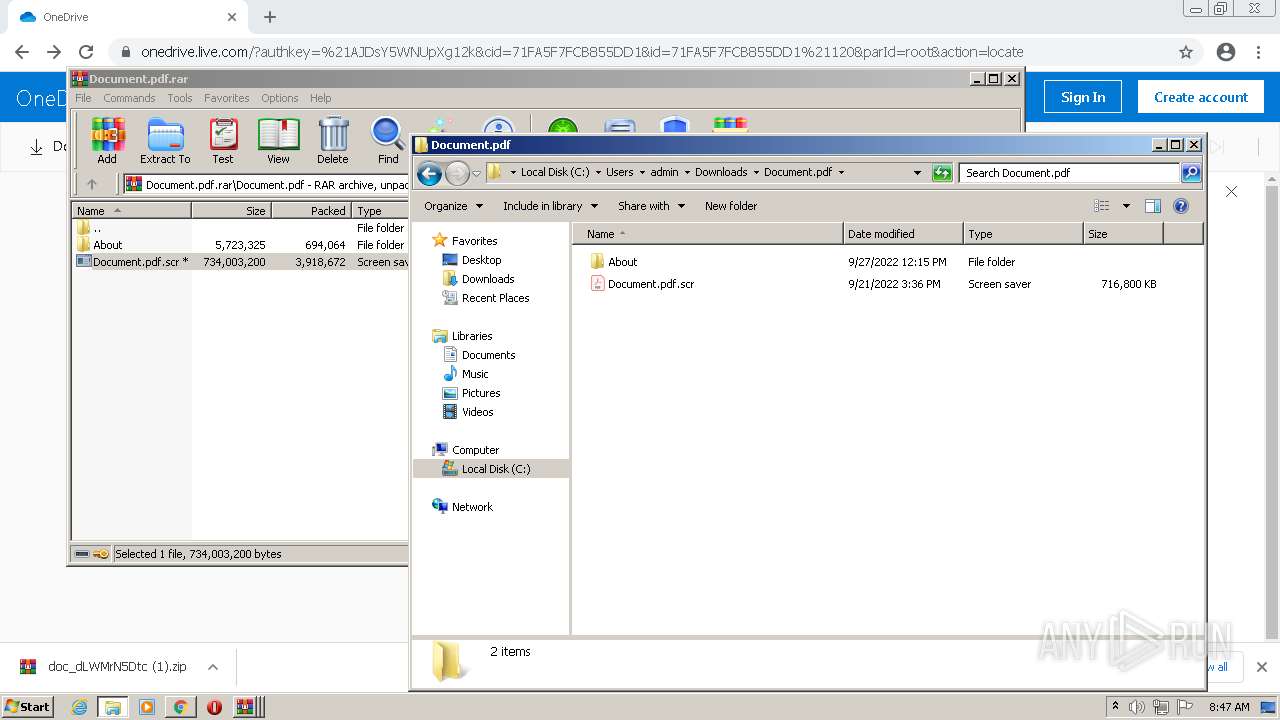This screenshot has height=720, width=1280.
Task: Click the OneDrive Sign In button
Action: click(x=1083, y=97)
